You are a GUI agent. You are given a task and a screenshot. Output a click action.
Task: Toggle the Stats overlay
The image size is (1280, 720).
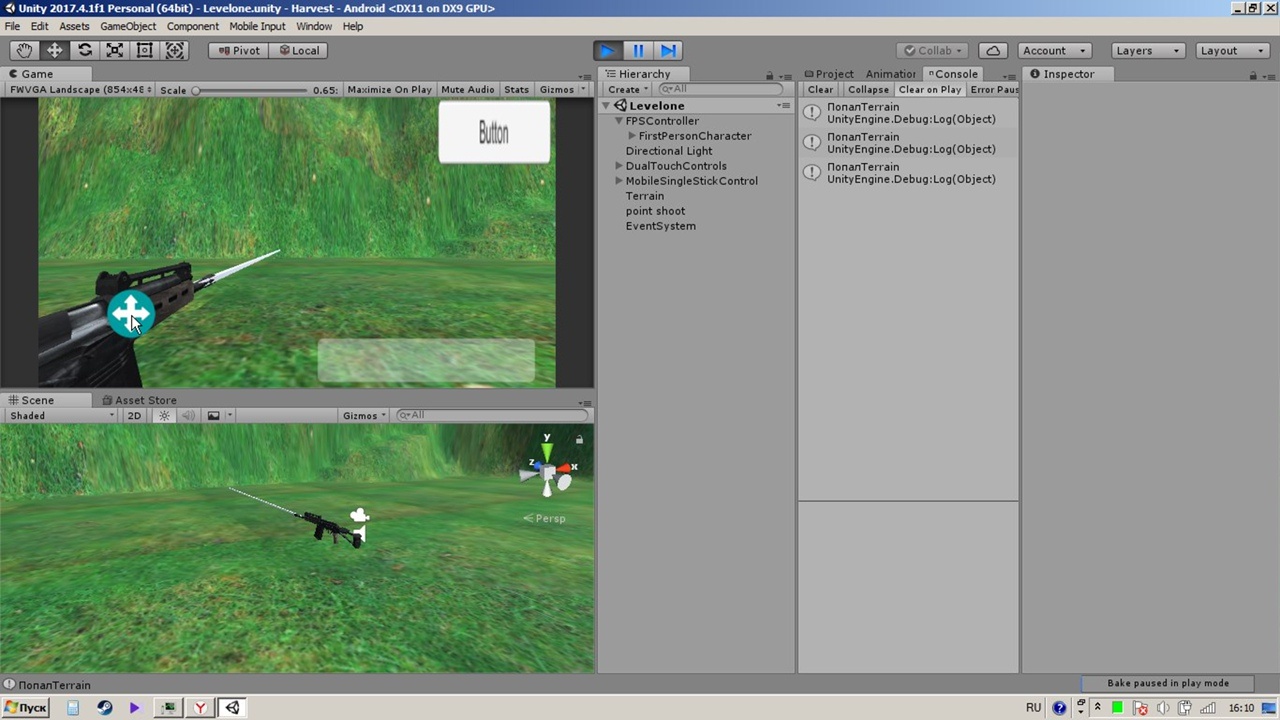click(516, 90)
